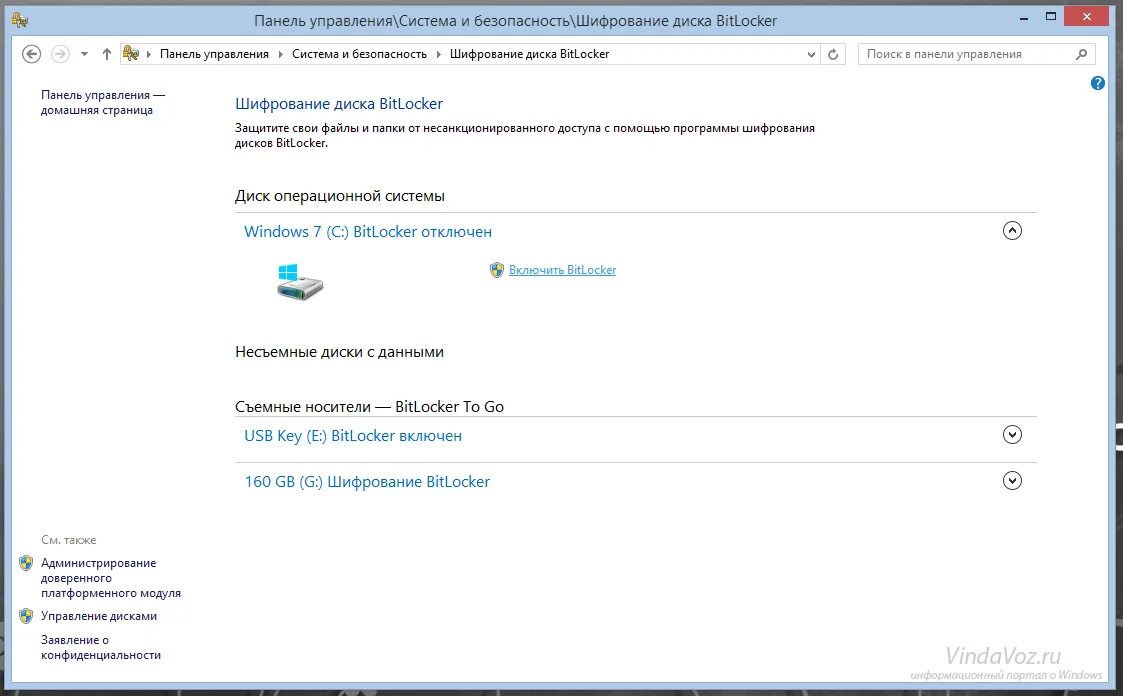Refresh the control panel page
Screen dimensions: 1123x696
click(x=833, y=54)
